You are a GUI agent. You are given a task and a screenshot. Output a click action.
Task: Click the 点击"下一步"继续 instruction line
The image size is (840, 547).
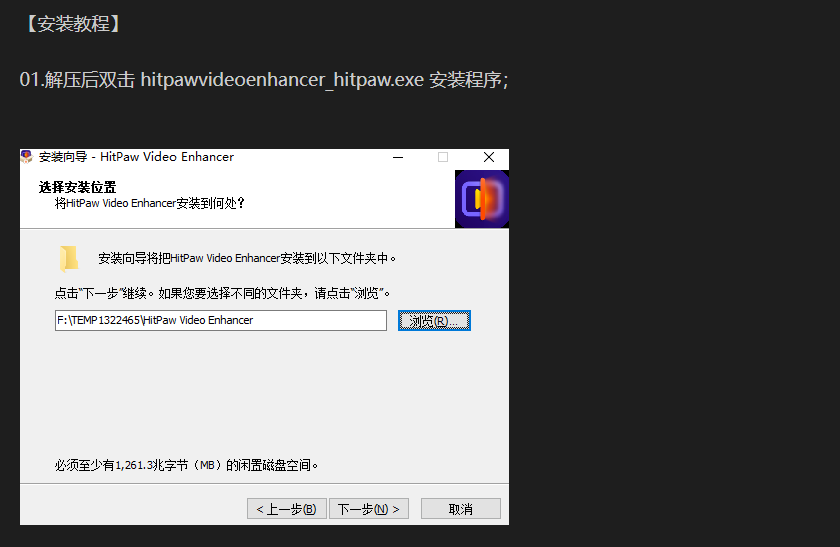223,293
